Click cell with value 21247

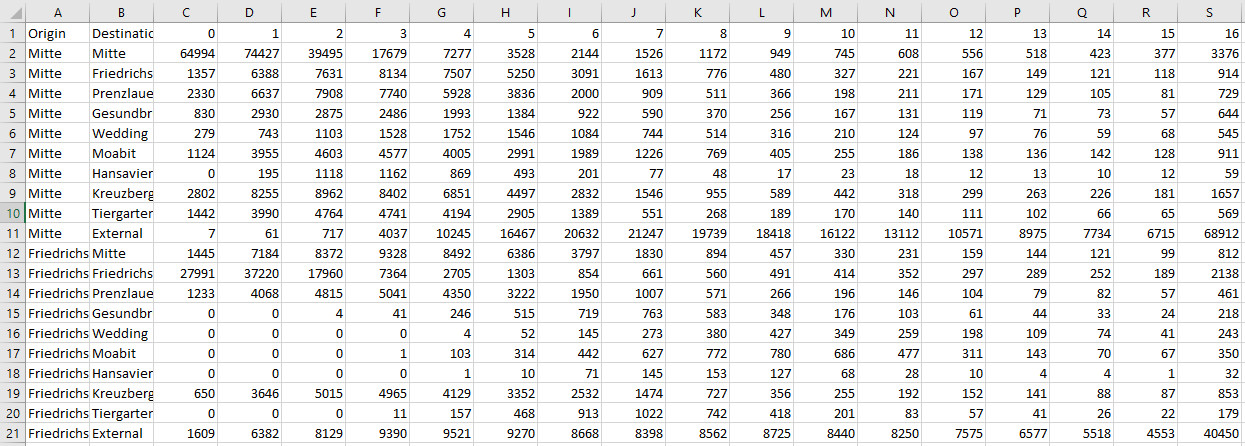tap(633, 233)
